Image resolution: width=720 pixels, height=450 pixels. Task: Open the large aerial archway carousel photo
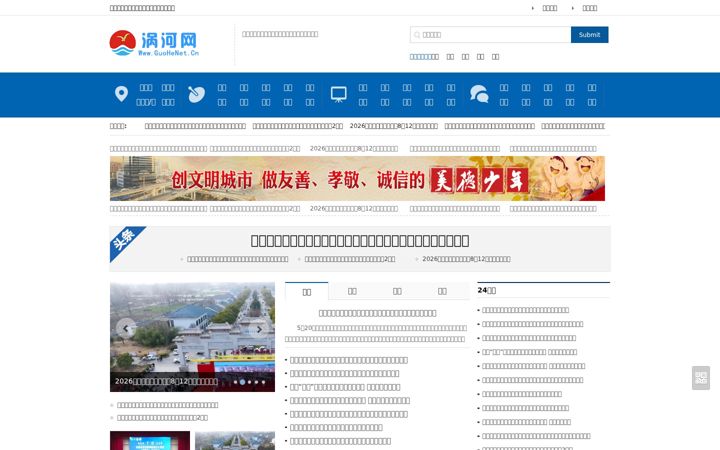[192, 337]
